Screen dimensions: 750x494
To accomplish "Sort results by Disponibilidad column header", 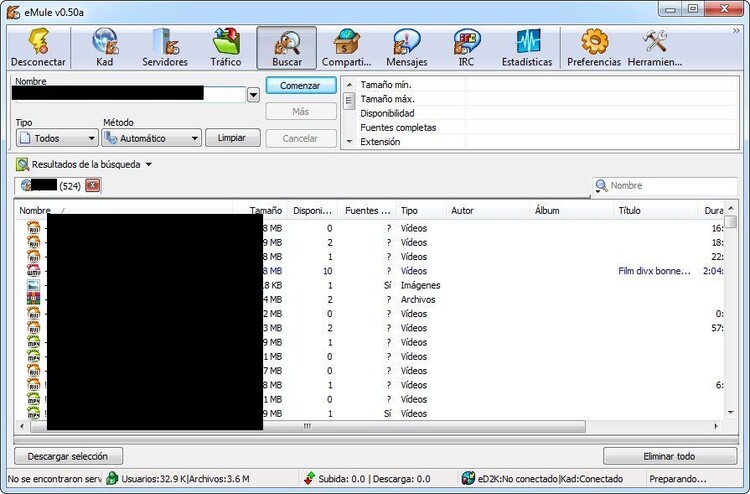I will (312, 210).
